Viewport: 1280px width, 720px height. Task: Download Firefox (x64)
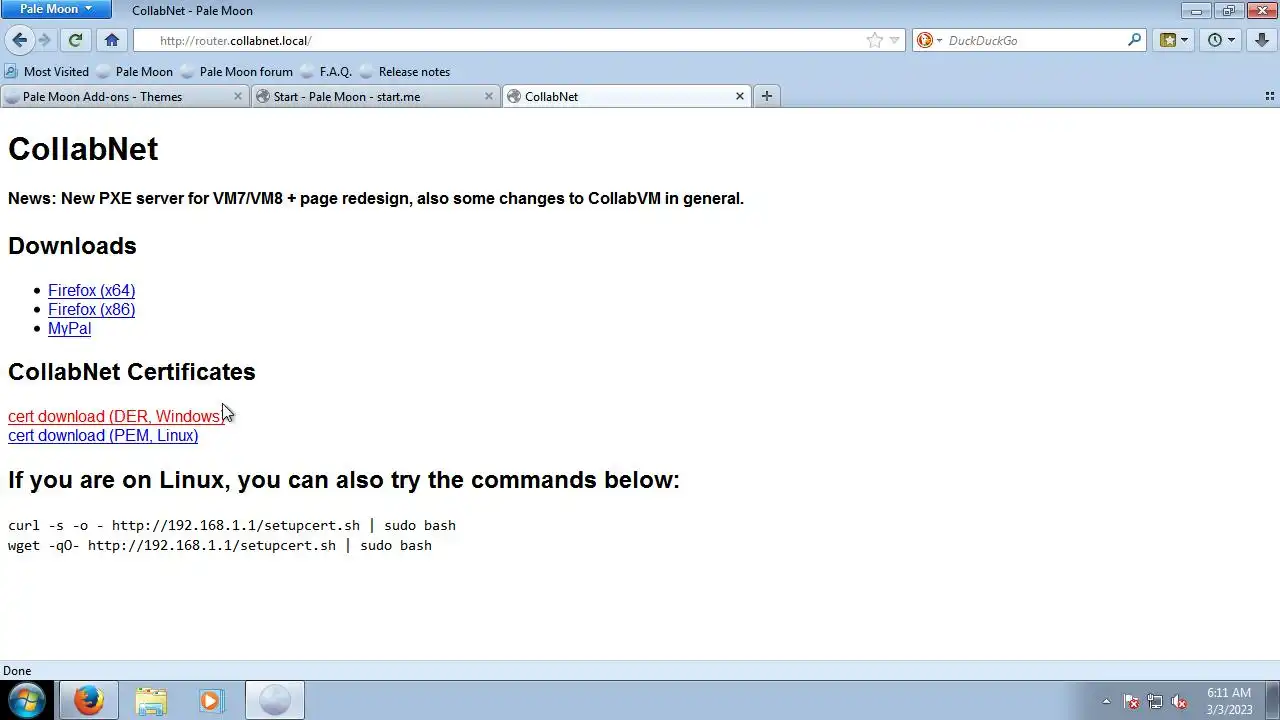click(x=91, y=290)
